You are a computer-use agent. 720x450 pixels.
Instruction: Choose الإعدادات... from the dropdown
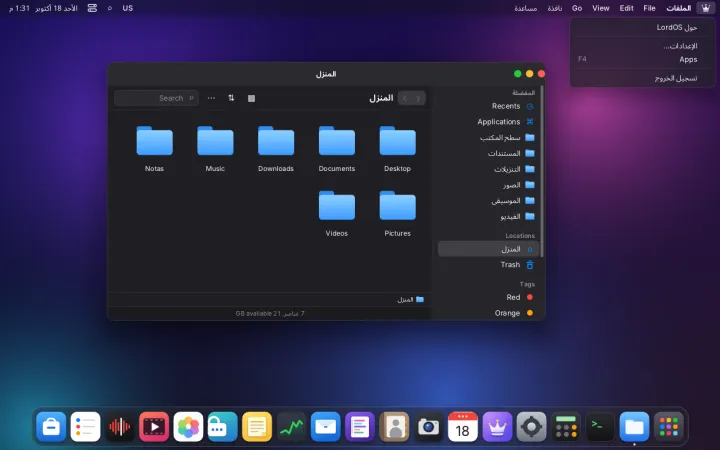click(642, 46)
